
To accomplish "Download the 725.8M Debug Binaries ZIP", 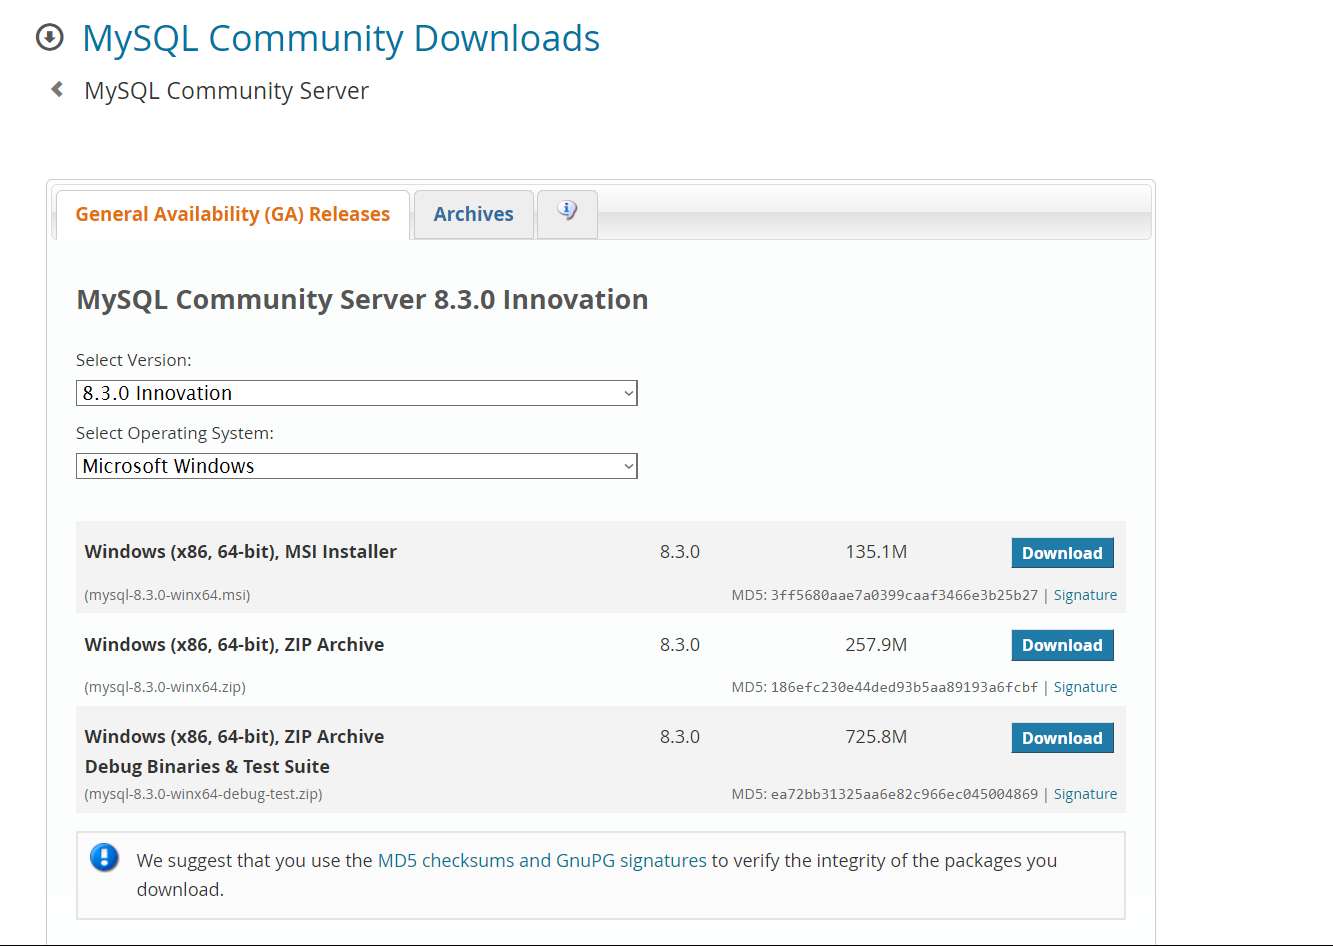I will [1062, 738].
